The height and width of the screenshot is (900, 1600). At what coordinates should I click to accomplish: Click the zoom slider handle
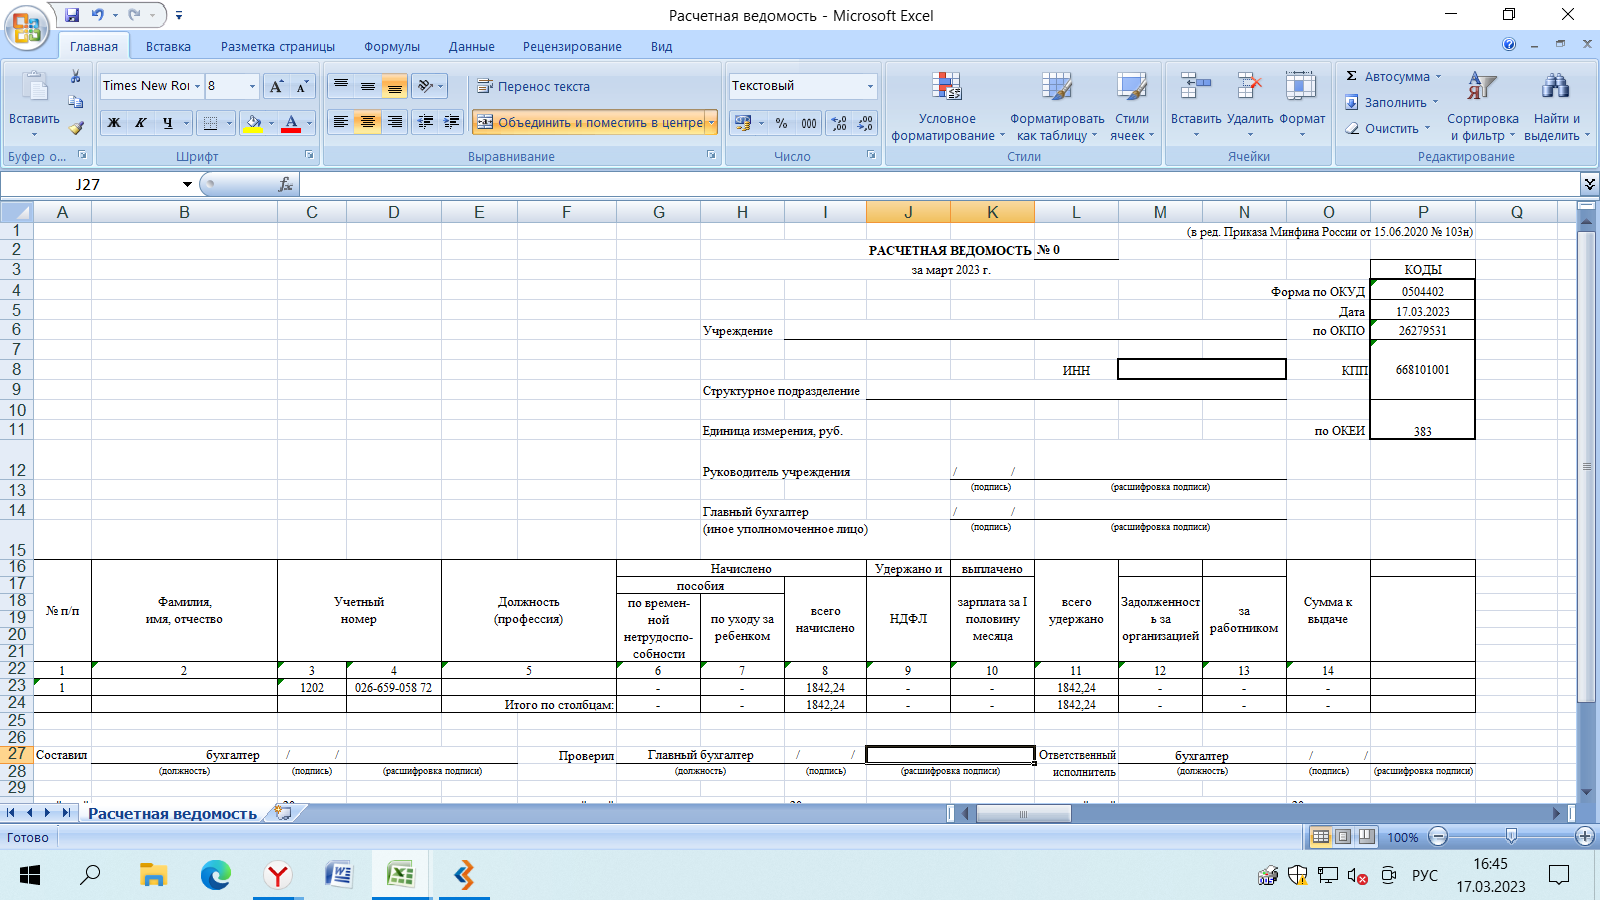click(x=1511, y=836)
